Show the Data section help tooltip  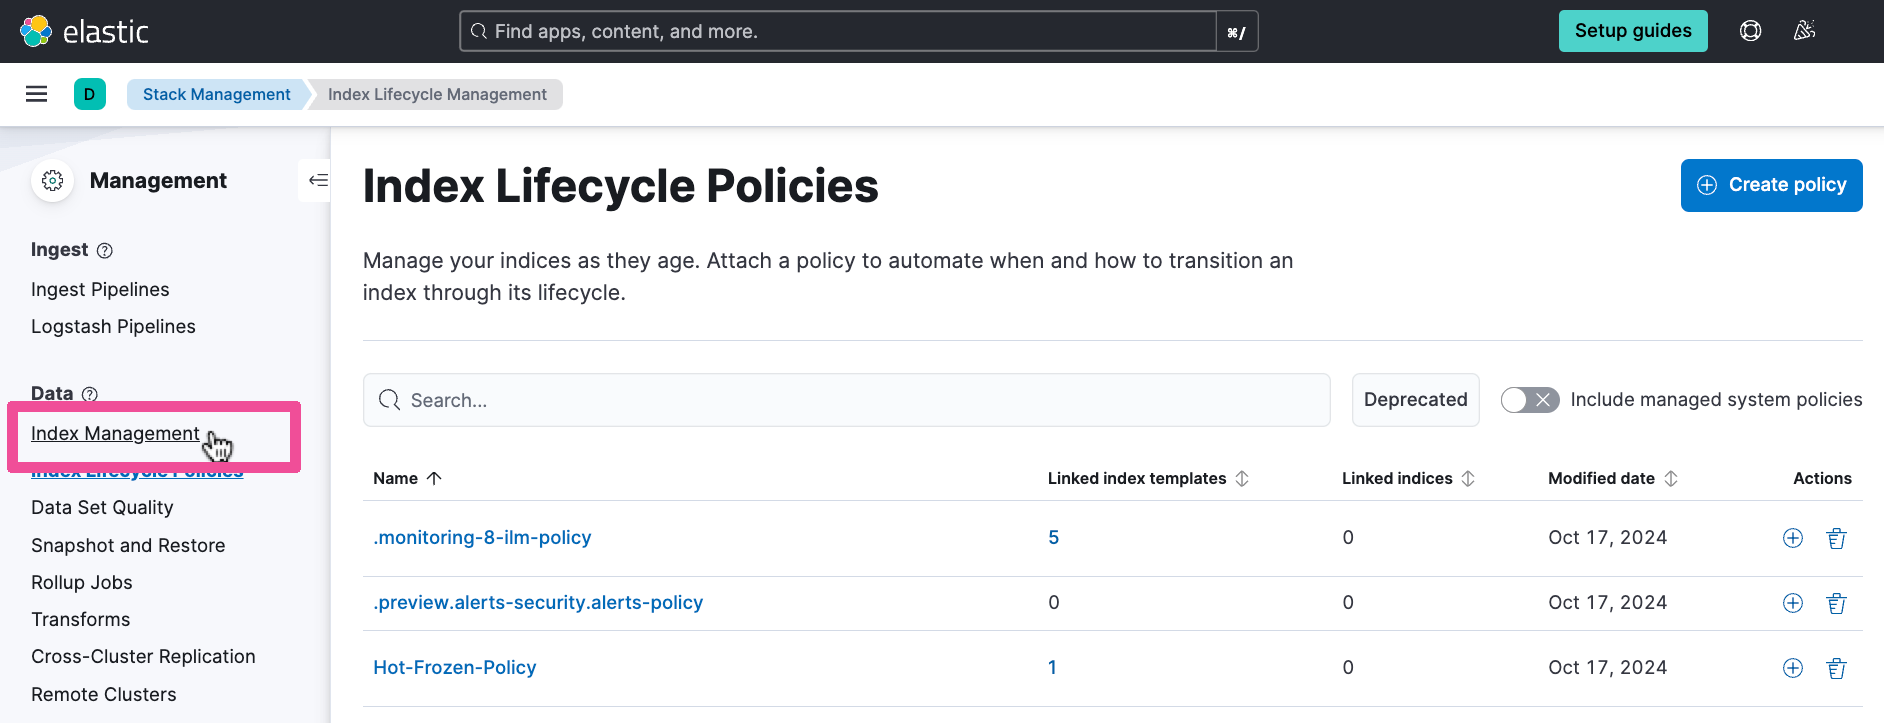click(x=90, y=394)
